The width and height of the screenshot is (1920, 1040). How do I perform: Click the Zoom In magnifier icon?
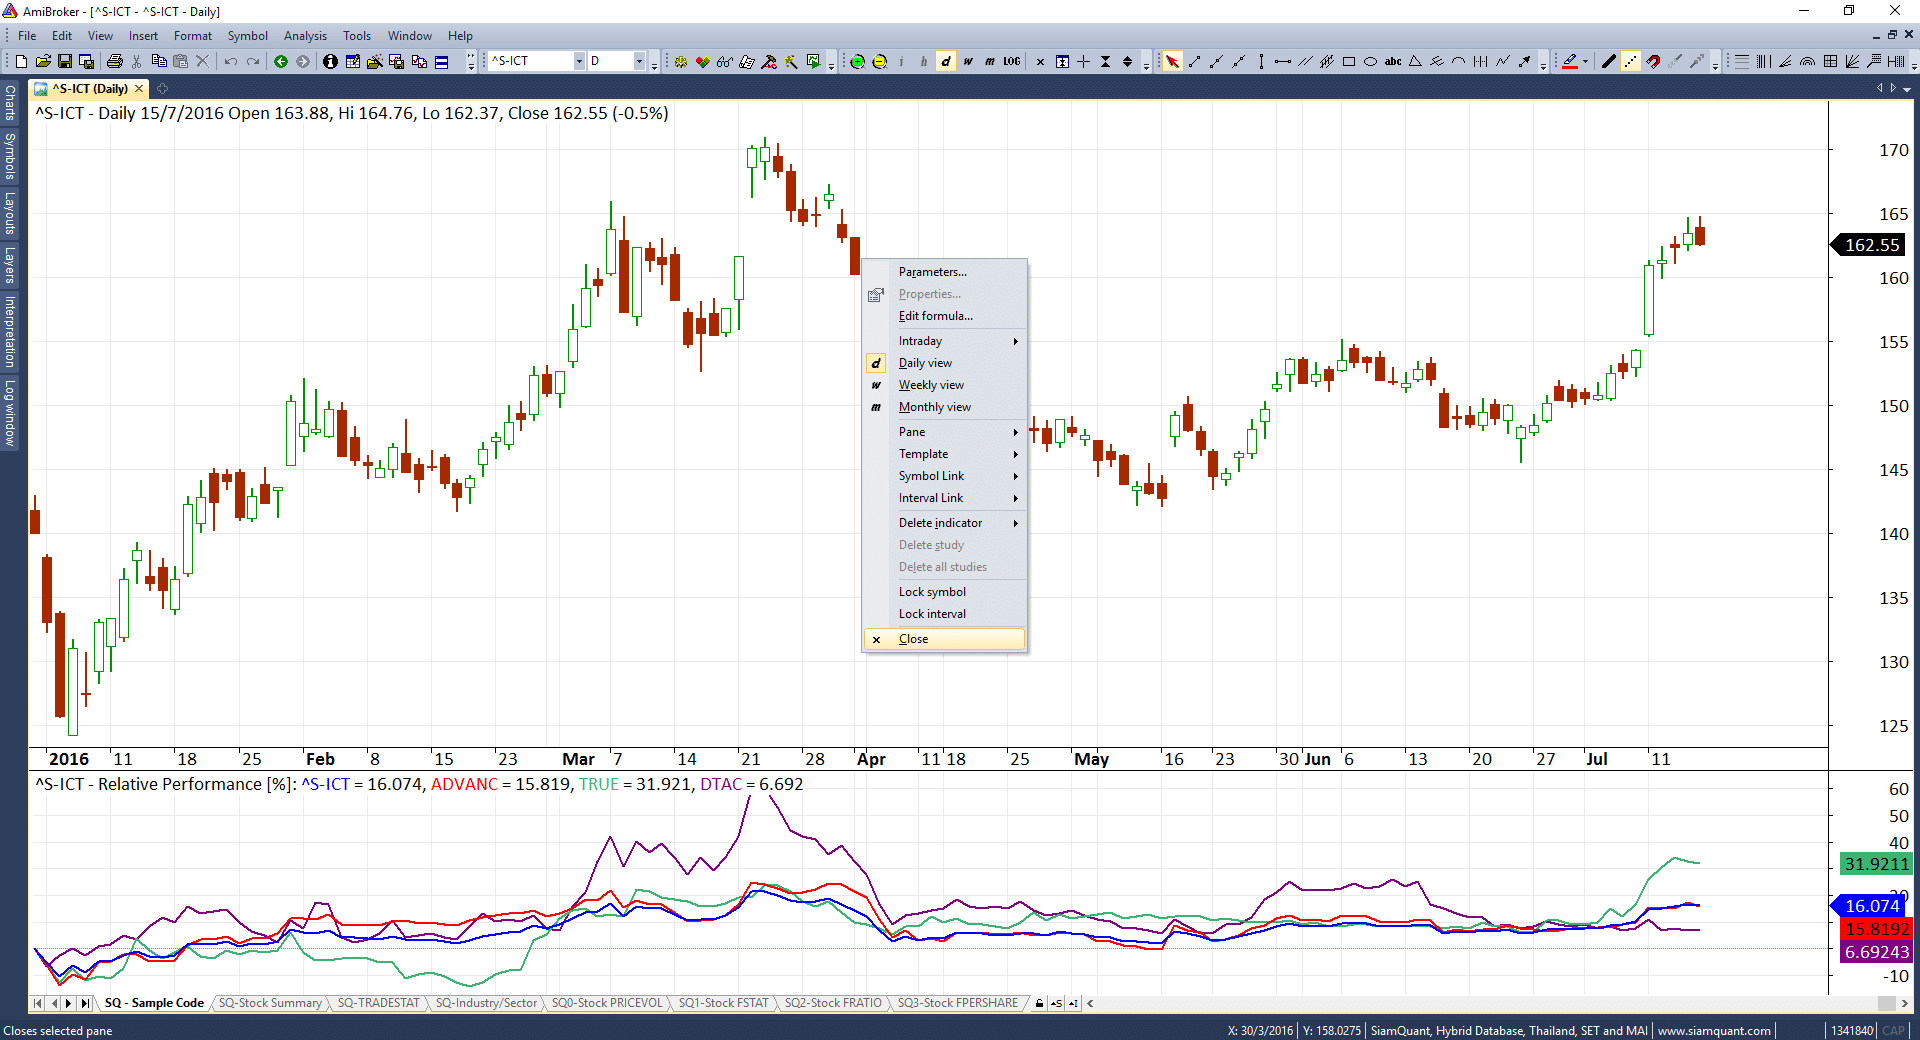857,62
